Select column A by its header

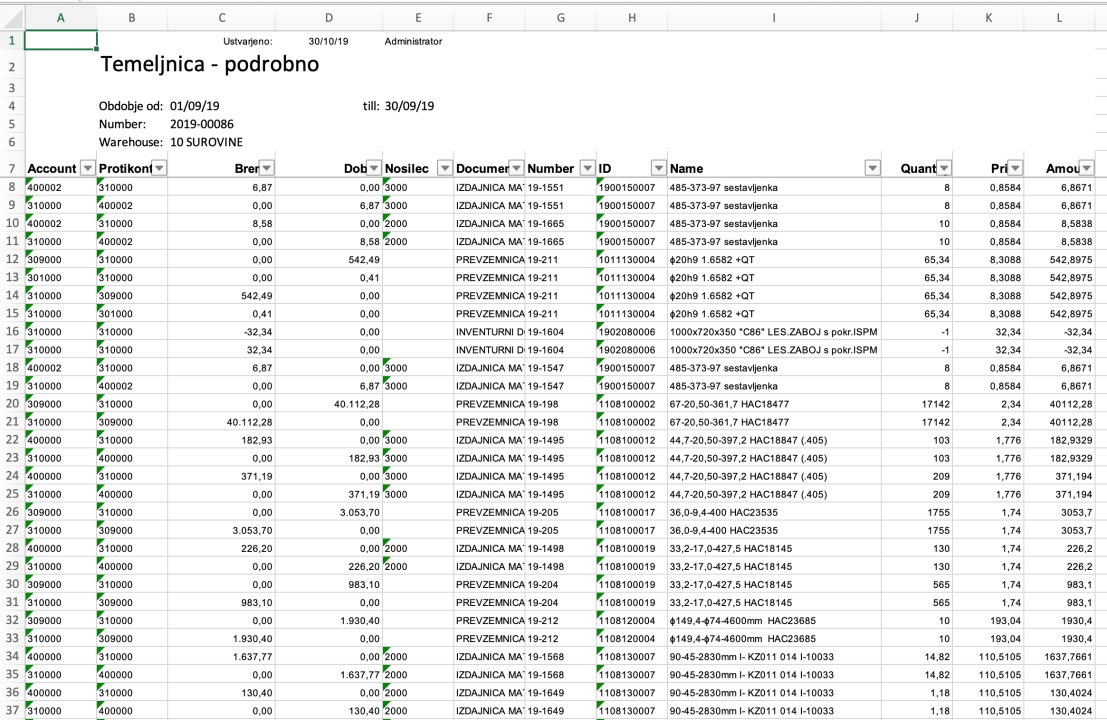pos(60,17)
